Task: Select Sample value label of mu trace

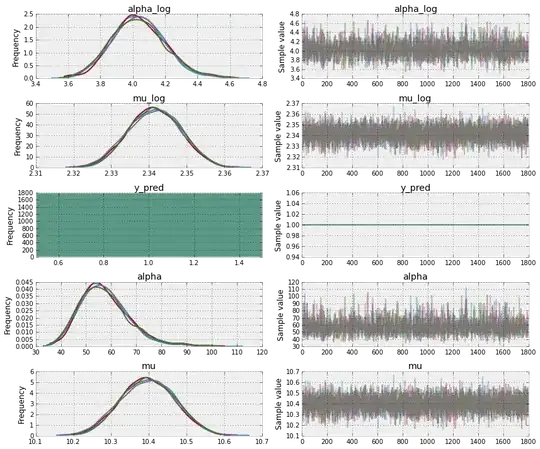Action: [278, 404]
